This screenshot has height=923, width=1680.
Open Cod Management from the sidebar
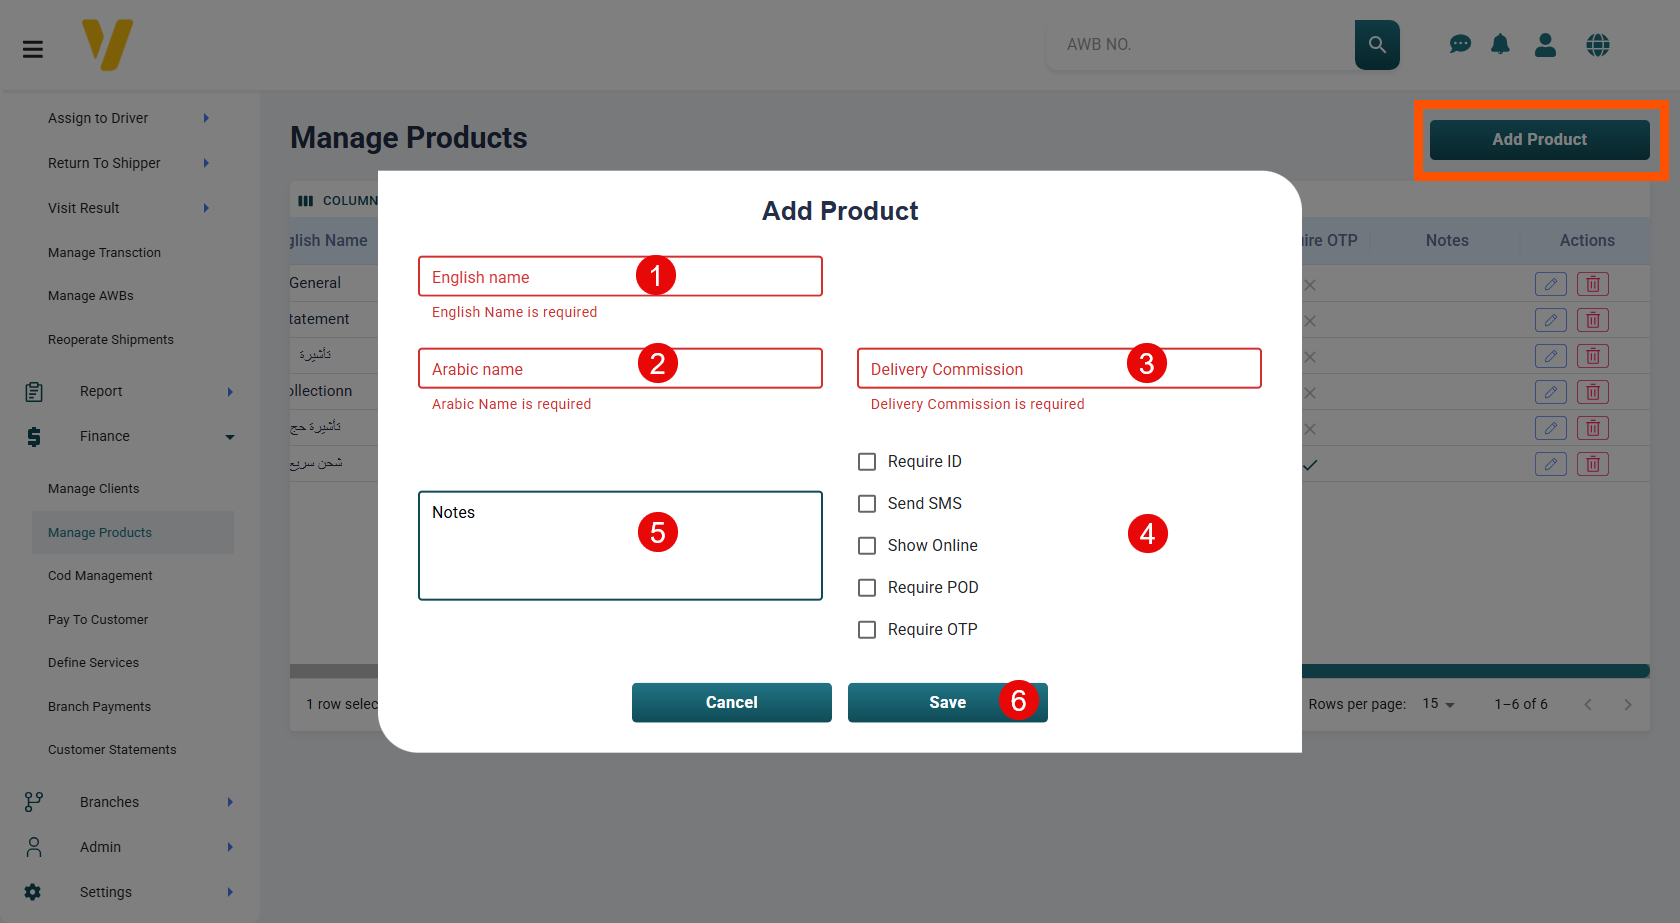click(x=100, y=575)
